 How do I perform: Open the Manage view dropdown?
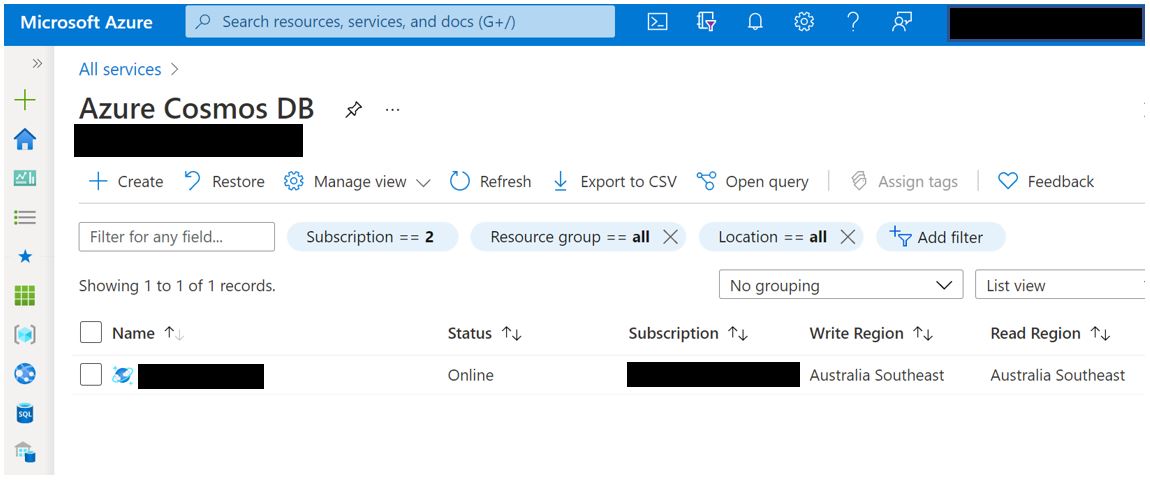point(357,181)
